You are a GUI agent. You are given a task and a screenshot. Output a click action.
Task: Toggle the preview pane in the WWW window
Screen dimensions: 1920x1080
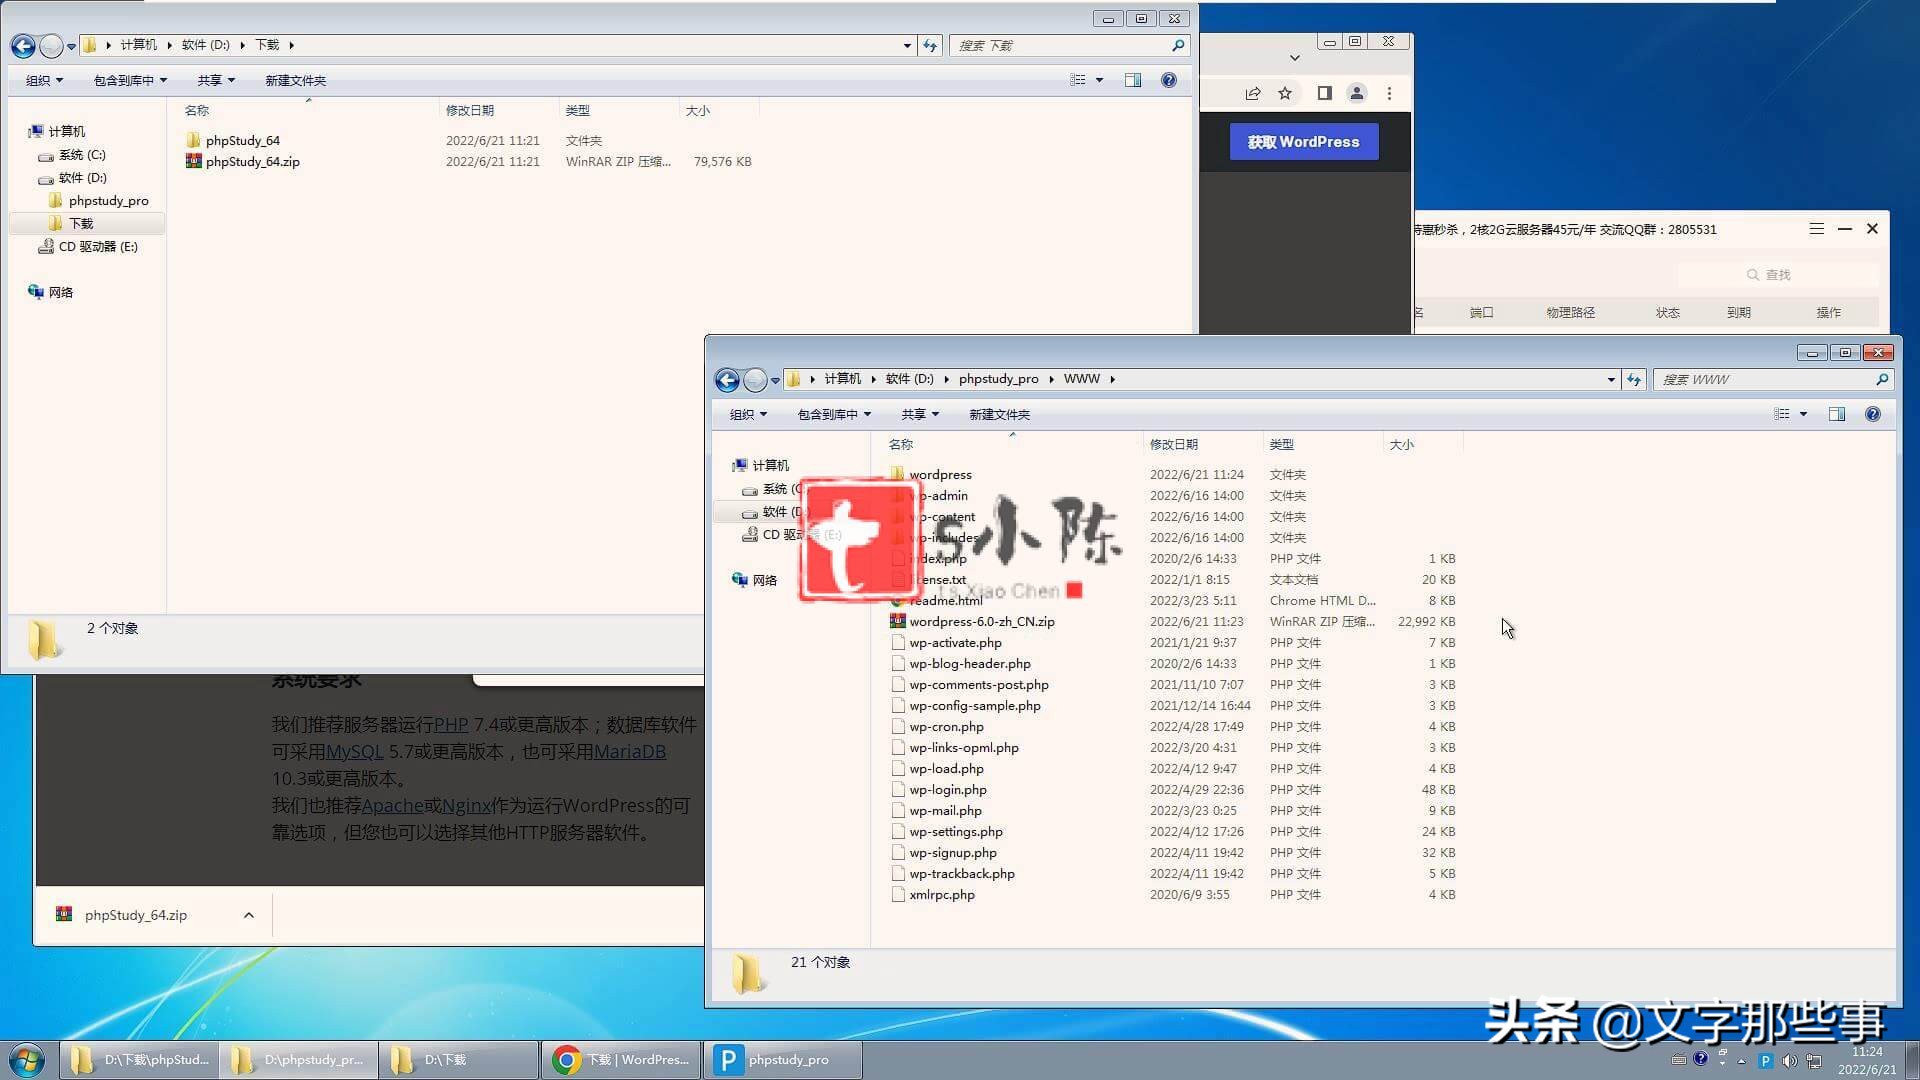(1837, 414)
